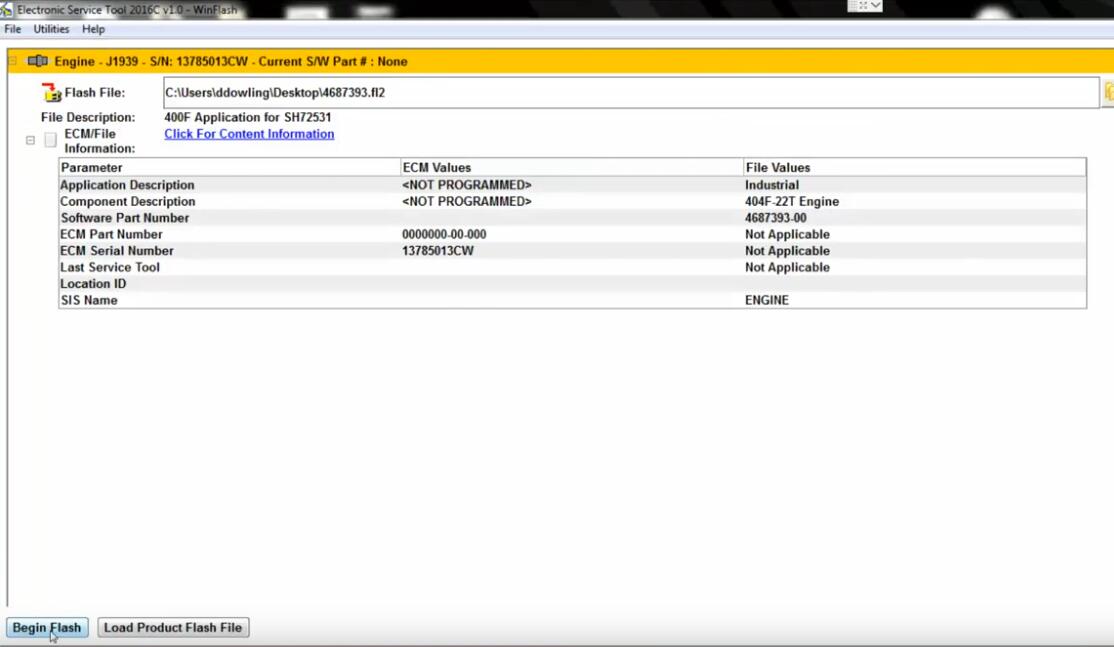Viewport: 1114px width, 647px height.
Task: Select the Last Service Tool row label
Action: [110, 267]
